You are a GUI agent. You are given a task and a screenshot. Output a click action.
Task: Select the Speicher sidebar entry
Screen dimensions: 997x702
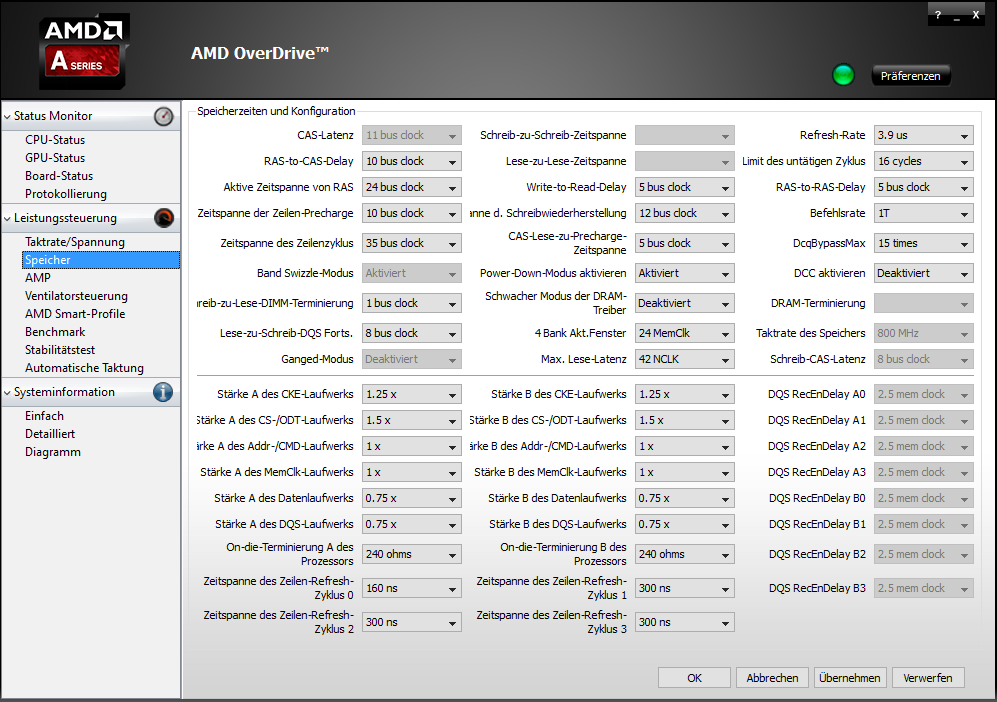pos(101,259)
